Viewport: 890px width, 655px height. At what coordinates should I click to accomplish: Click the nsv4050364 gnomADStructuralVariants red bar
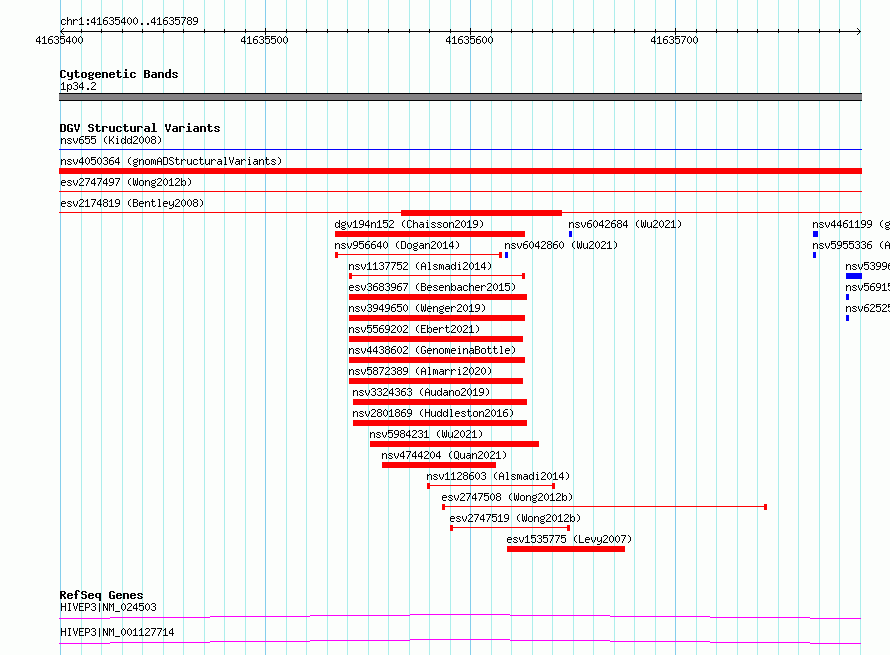(460, 171)
